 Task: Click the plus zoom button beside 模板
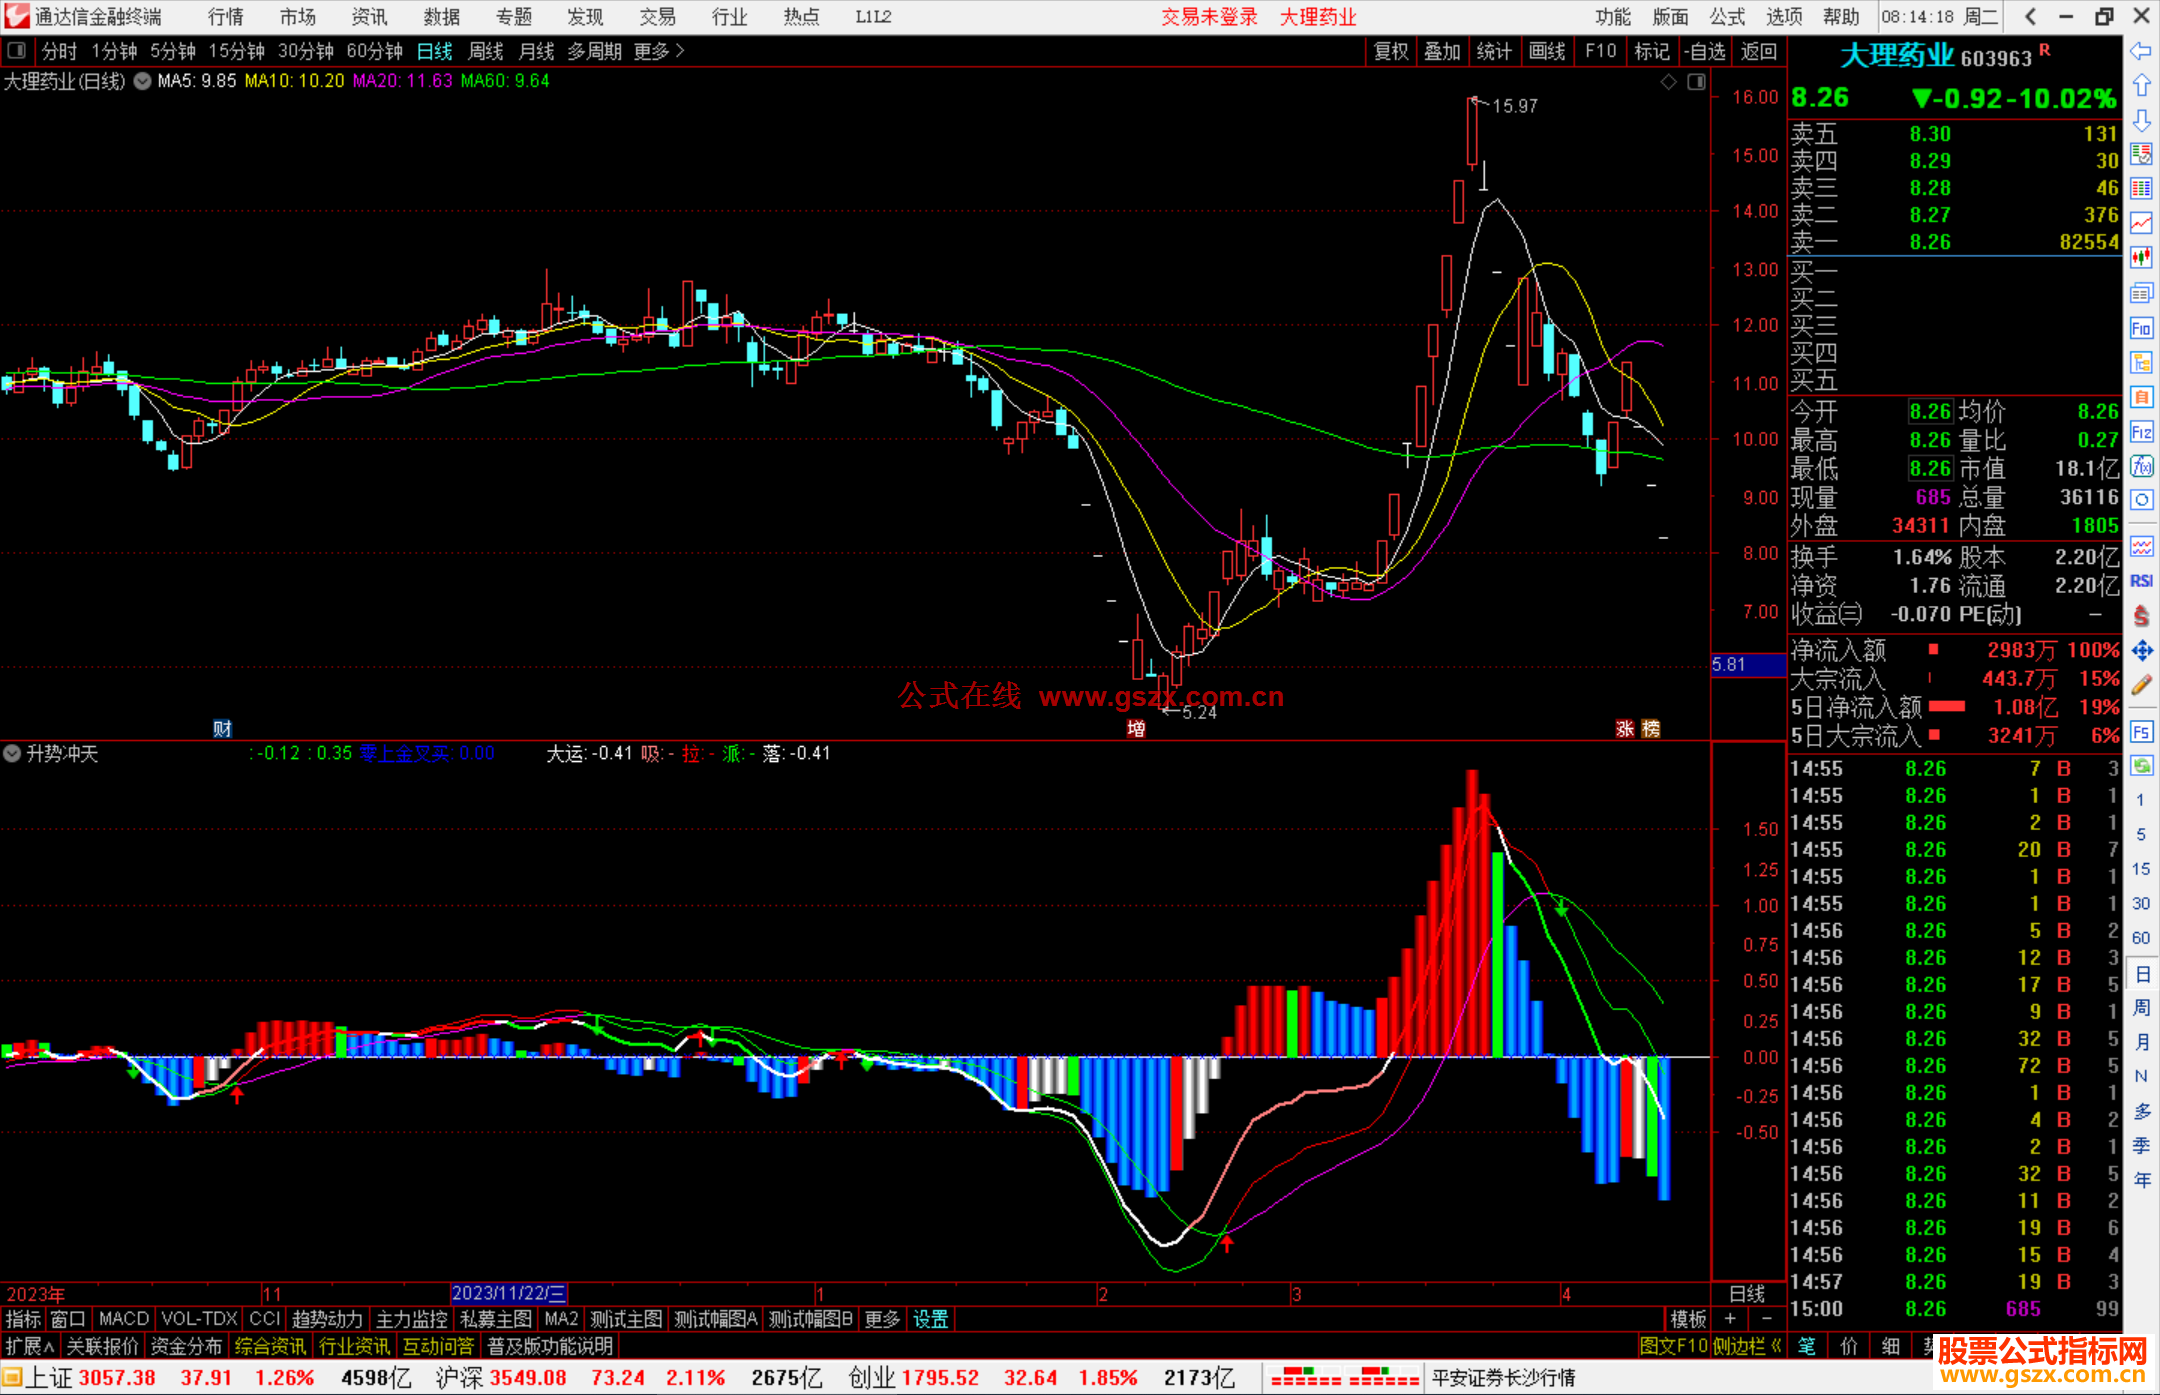coord(1731,1319)
